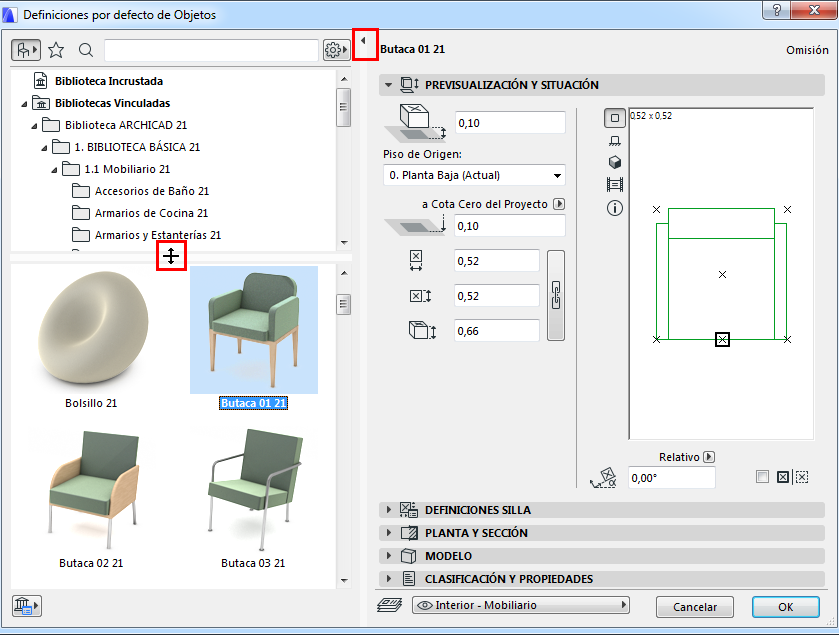Image resolution: width=839 pixels, height=635 pixels.
Task: Click the window help question mark
Action: (776, 10)
